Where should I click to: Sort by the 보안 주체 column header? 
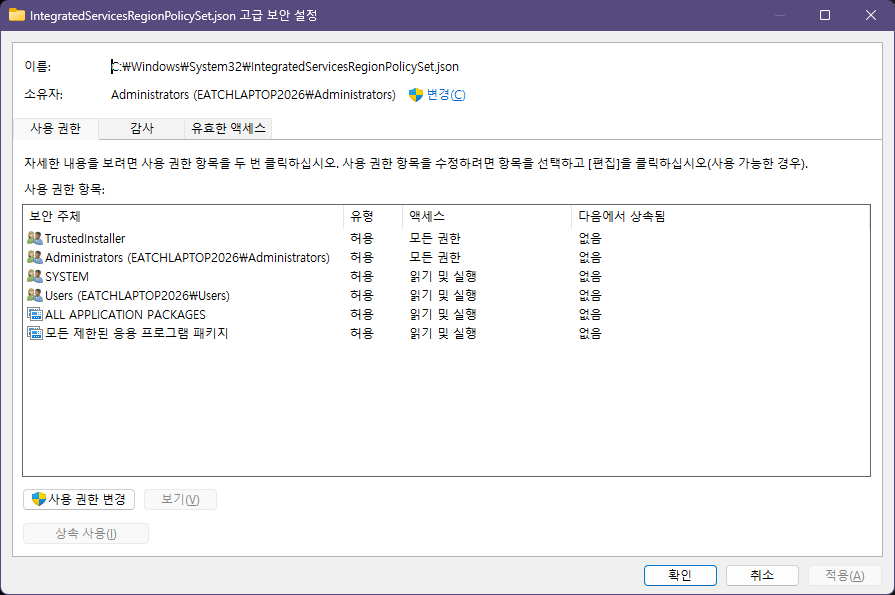coord(180,216)
